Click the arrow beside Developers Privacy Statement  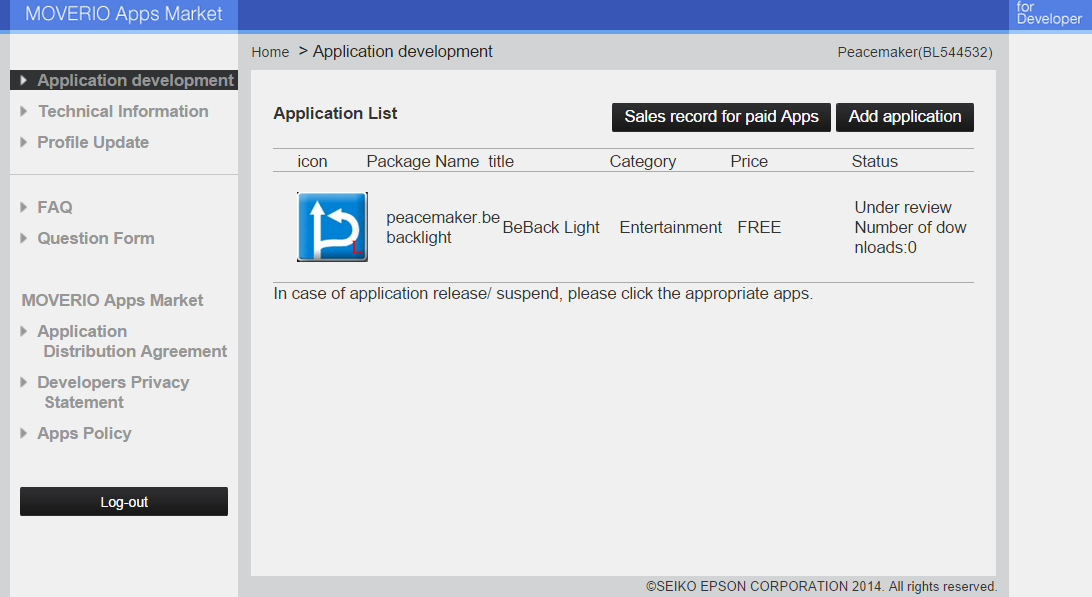(24, 382)
